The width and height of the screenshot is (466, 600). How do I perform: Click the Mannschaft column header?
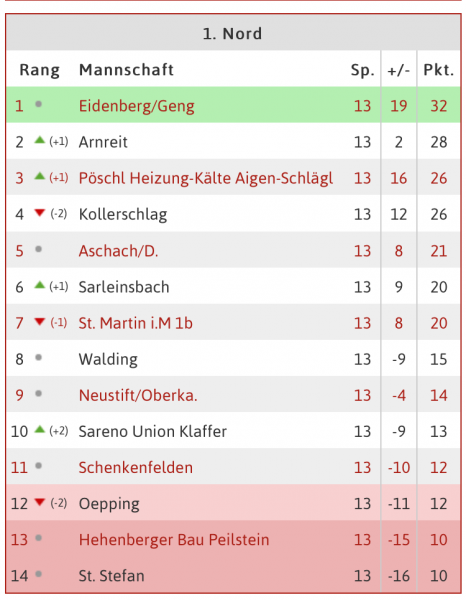point(126,70)
